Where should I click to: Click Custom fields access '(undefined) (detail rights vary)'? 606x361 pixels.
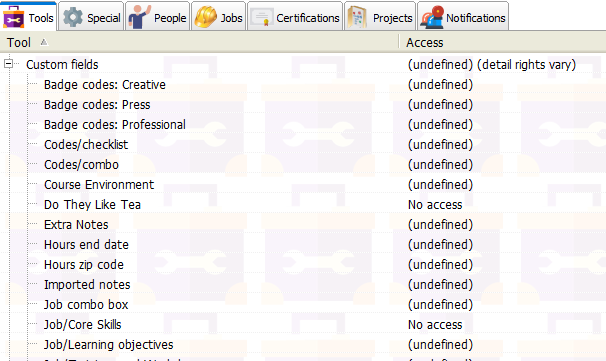(x=492, y=65)
